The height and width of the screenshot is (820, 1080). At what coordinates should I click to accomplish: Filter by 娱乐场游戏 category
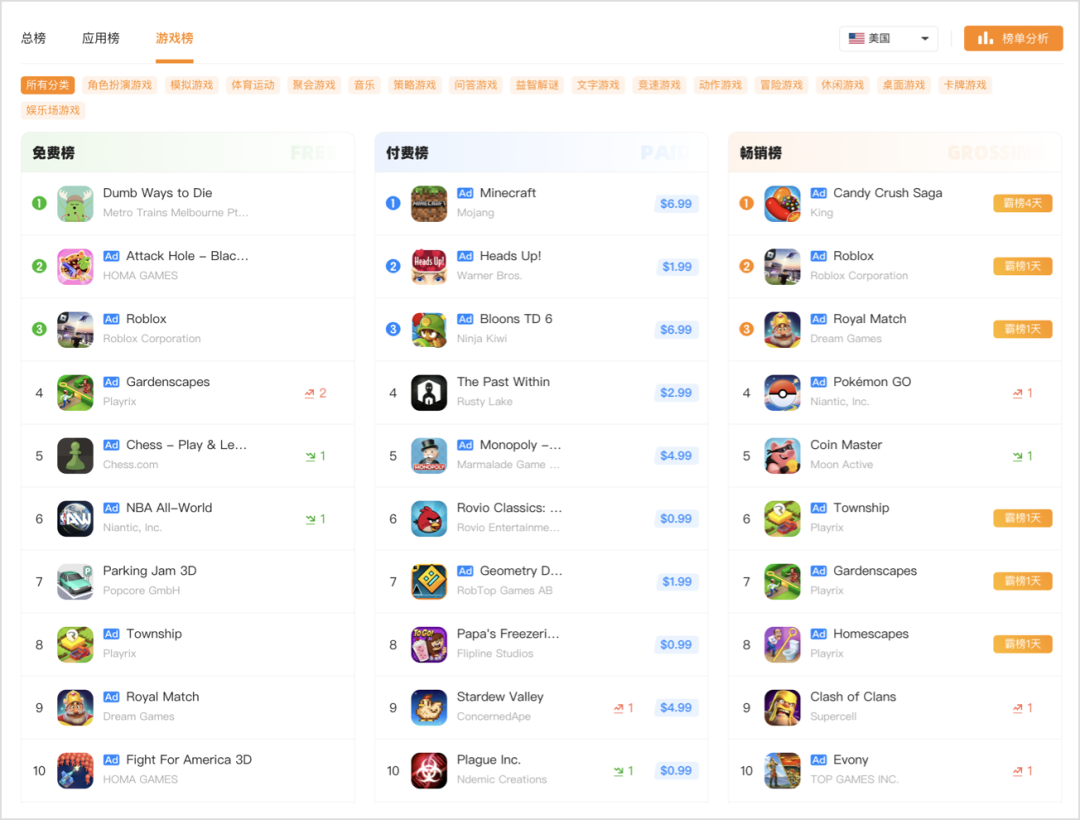point(53,110)
